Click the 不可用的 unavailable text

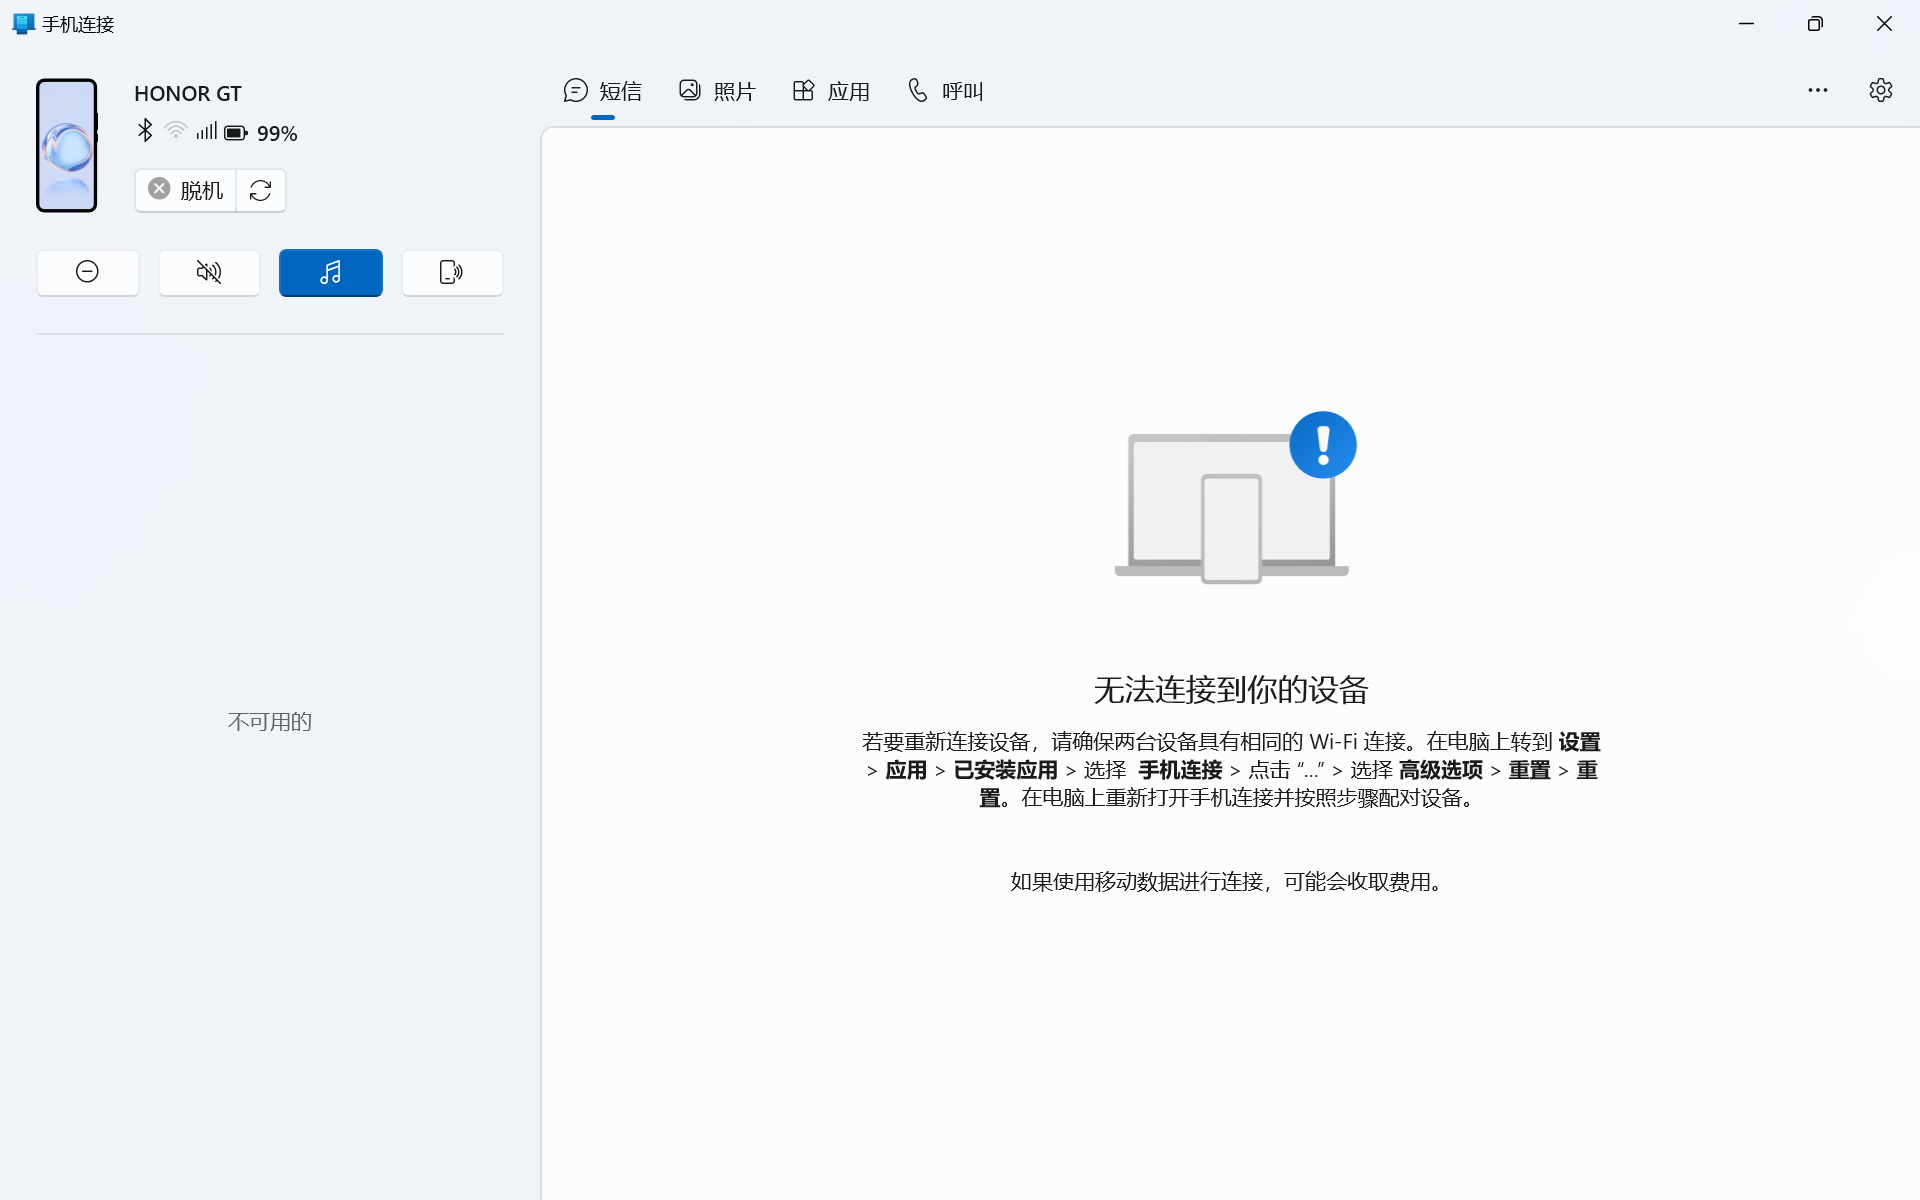click(x=270, y=722)
